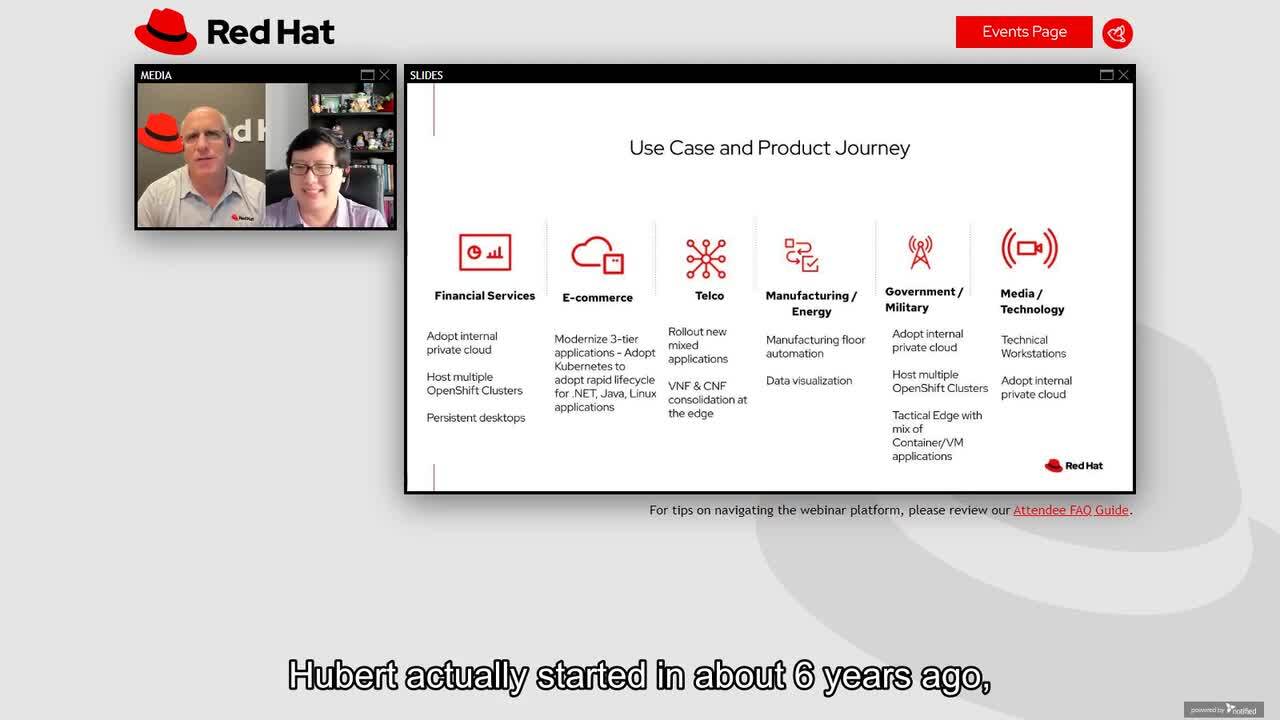The image size is (1280, 720).
Task: Open the Events Page button
Action: pos(1024,32)
